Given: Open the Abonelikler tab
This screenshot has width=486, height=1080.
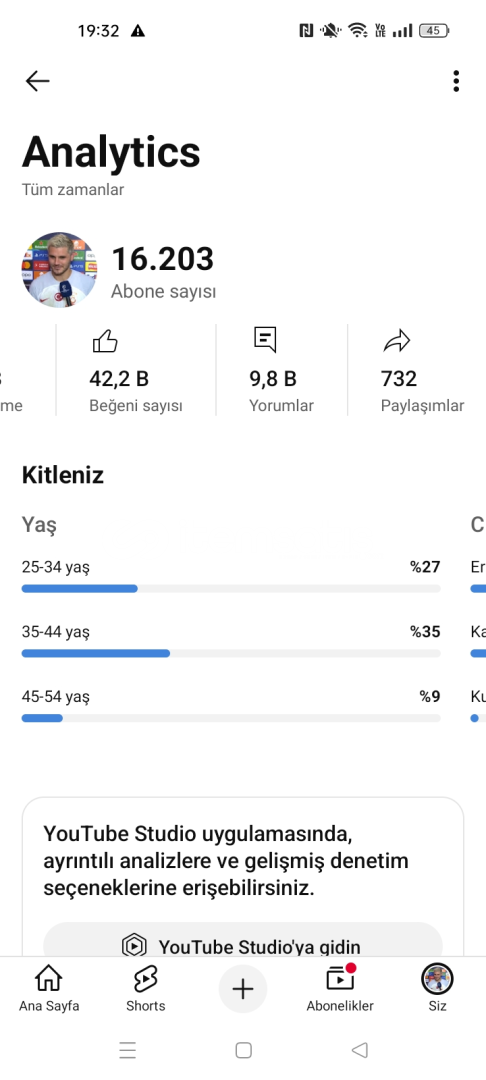Looking at the screenshot, I should click(x=340, y=988).
